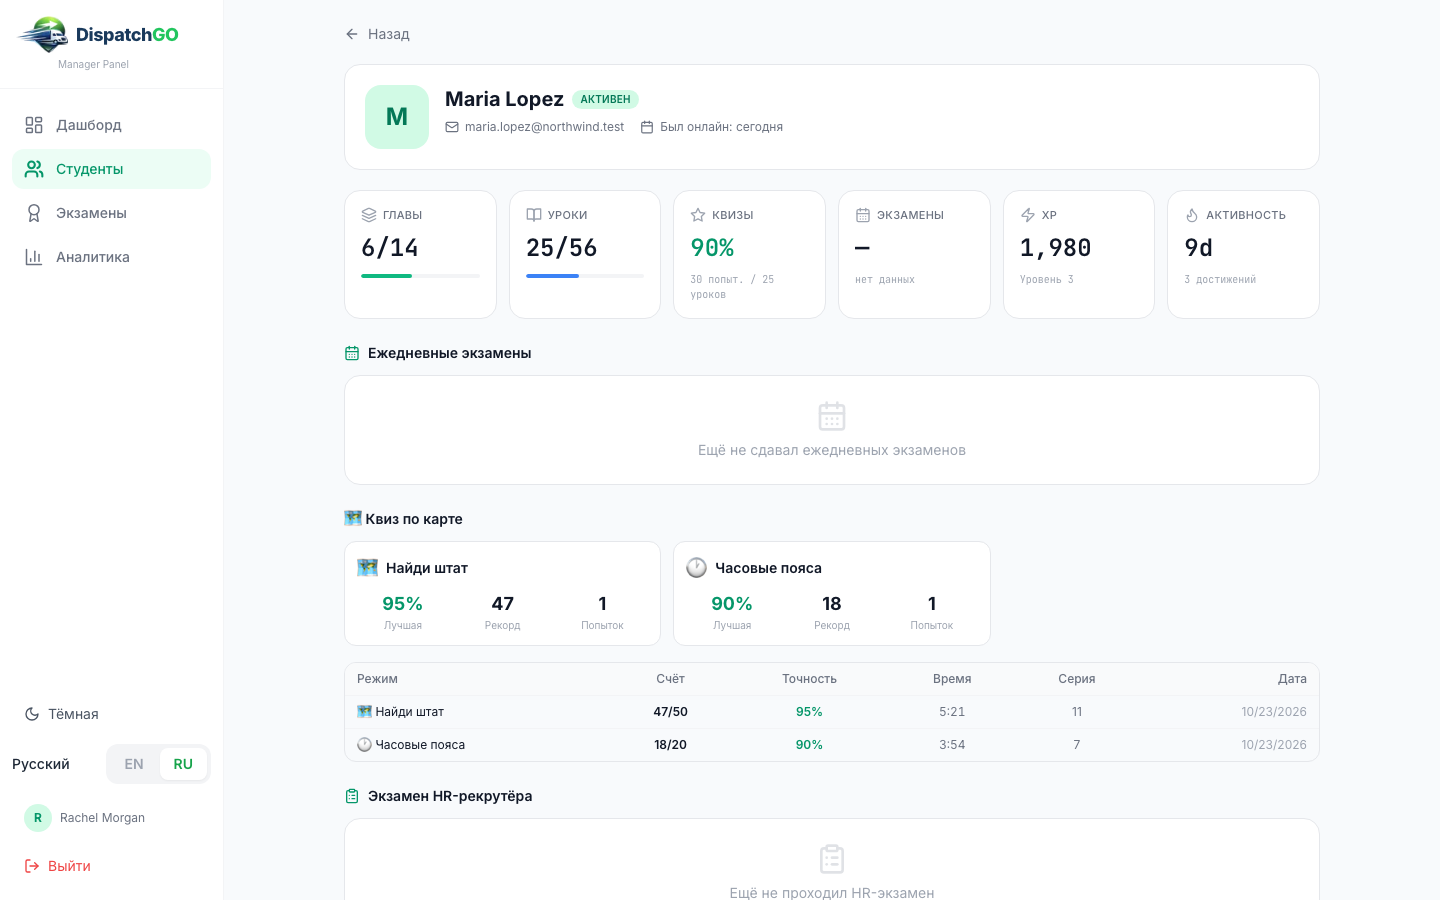The width and height of the screenshot is (1440, 900).
Task: Click the АКТИВЕН status badge
Action: click(605, 99)
